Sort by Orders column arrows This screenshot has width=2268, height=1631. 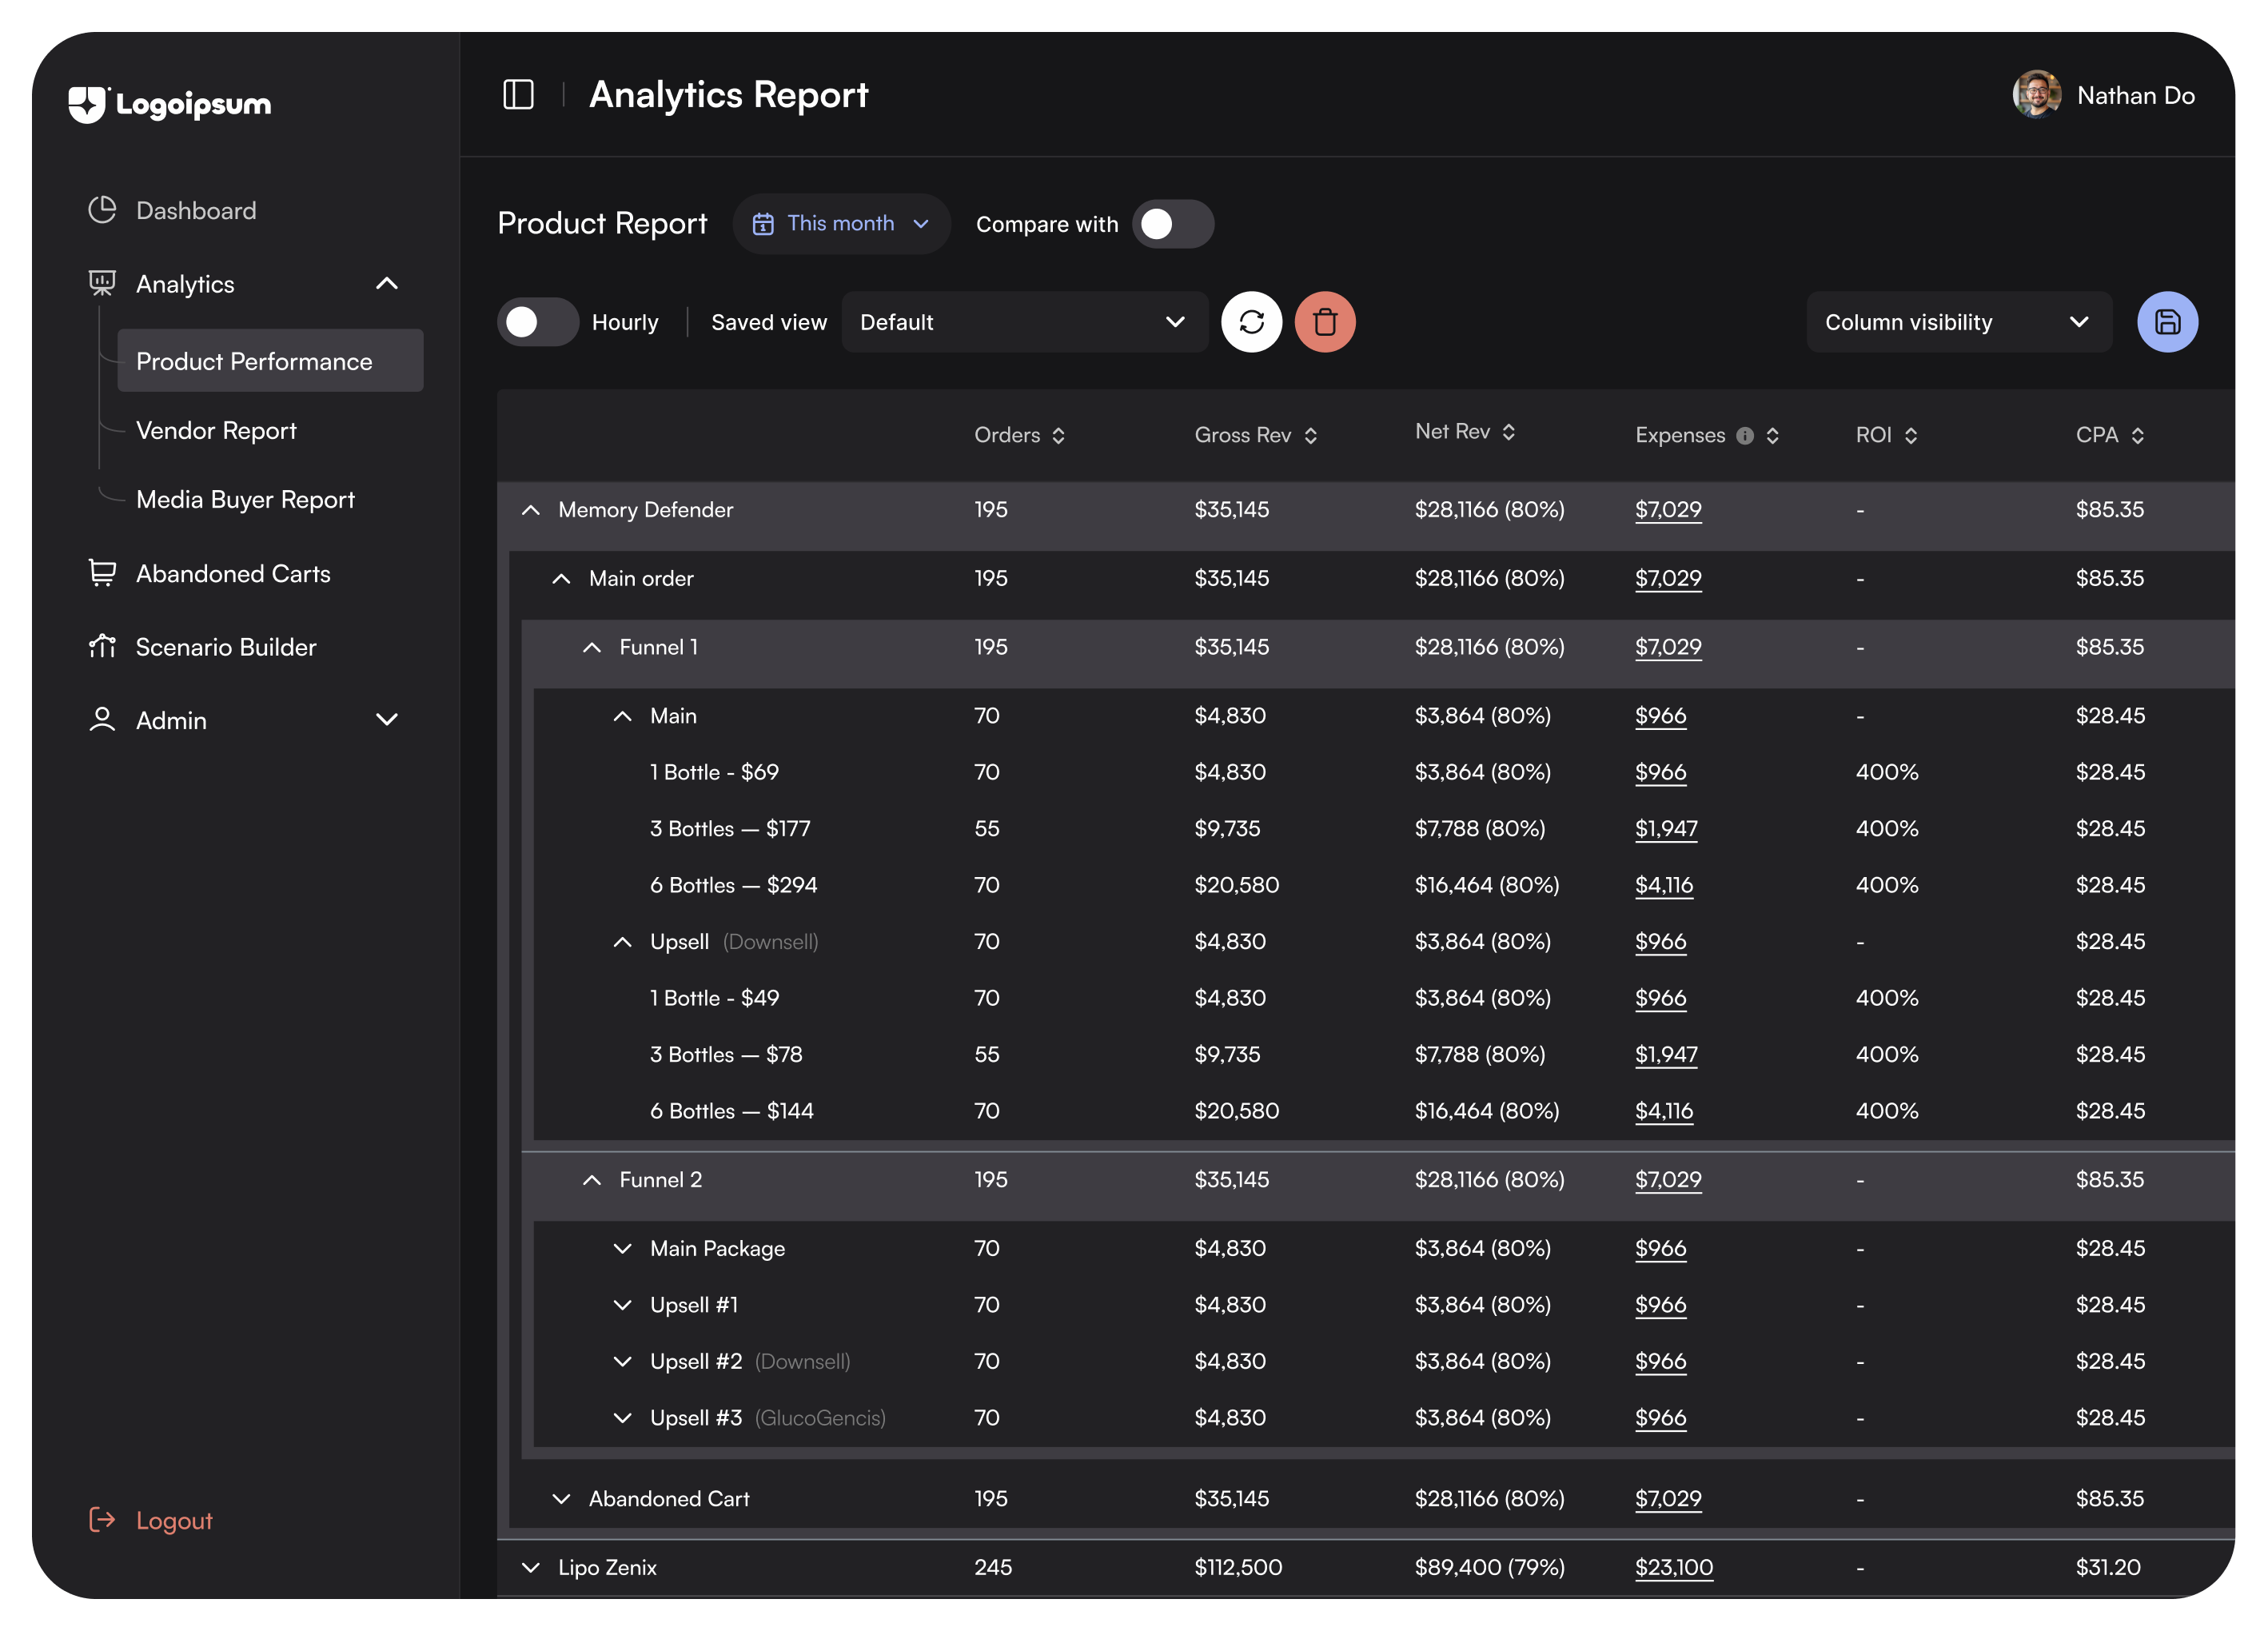(1059, 436)
